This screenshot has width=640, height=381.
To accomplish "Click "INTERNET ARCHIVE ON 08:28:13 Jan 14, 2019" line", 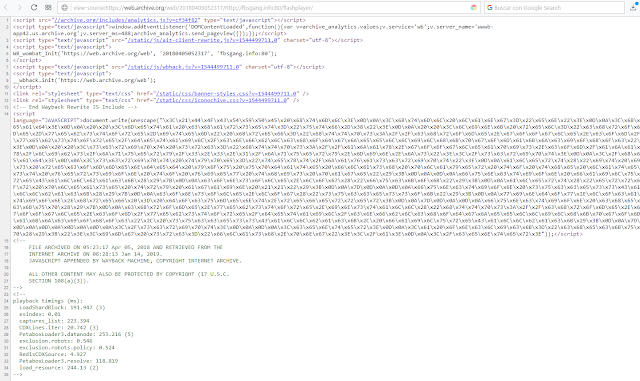I will [96, 254].
